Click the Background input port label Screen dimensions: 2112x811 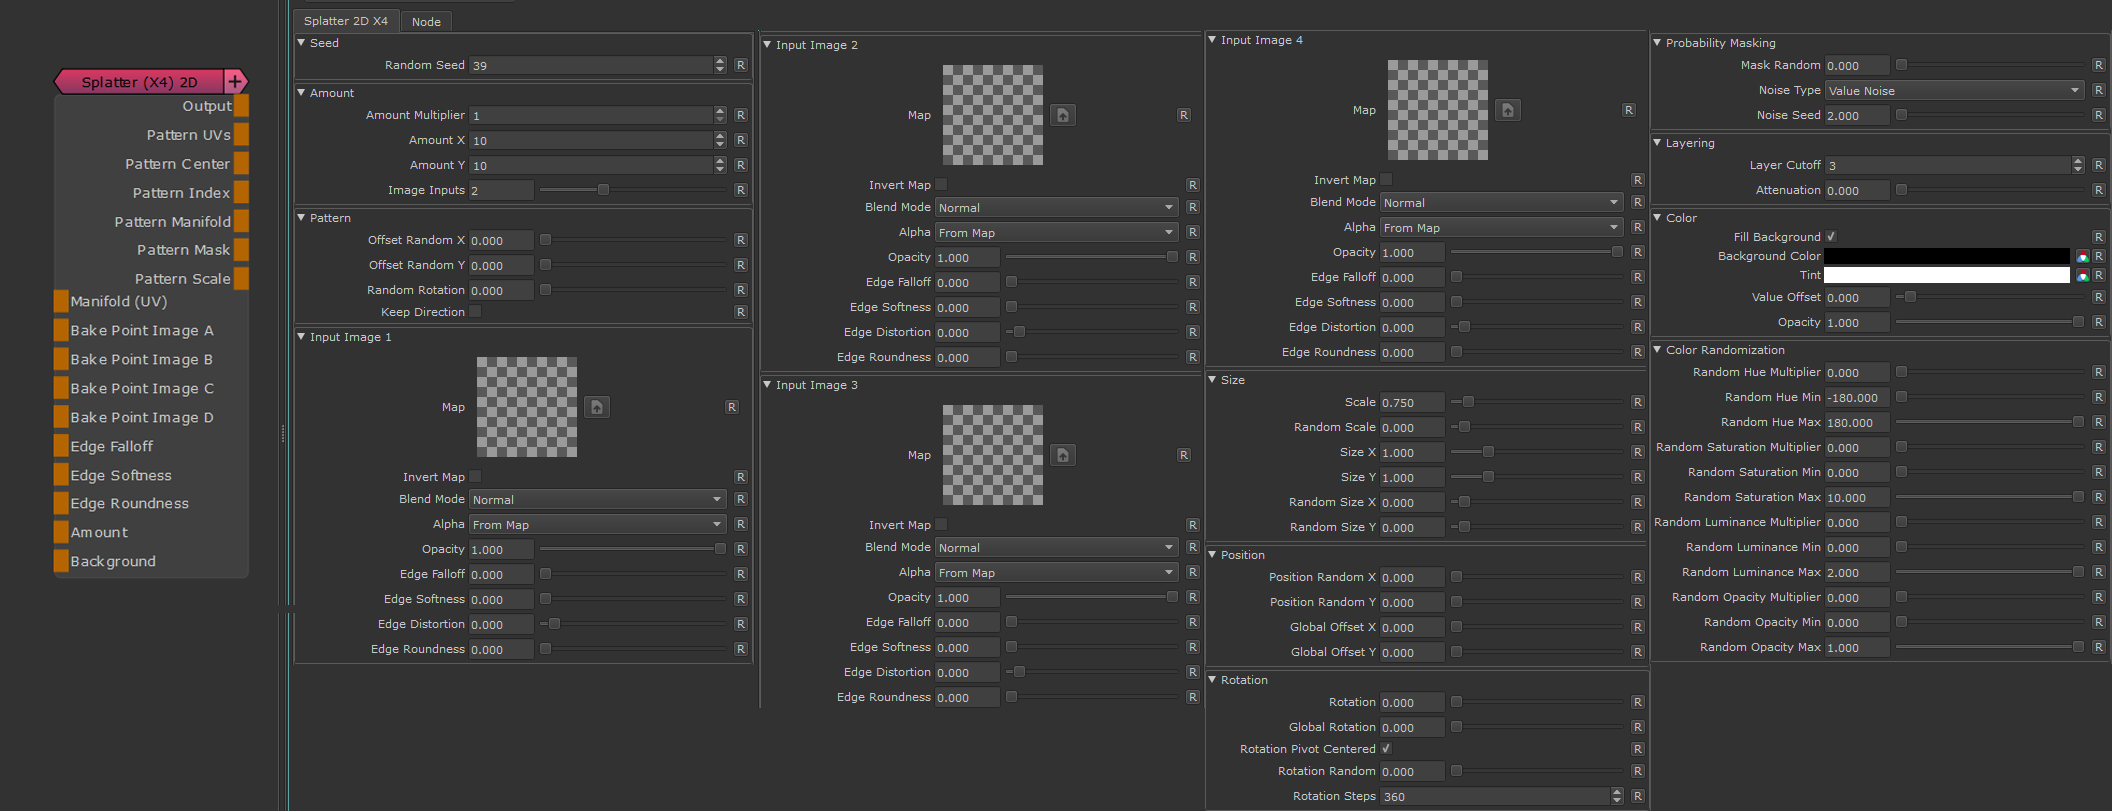pyautogui.click(x=113, y=562)
